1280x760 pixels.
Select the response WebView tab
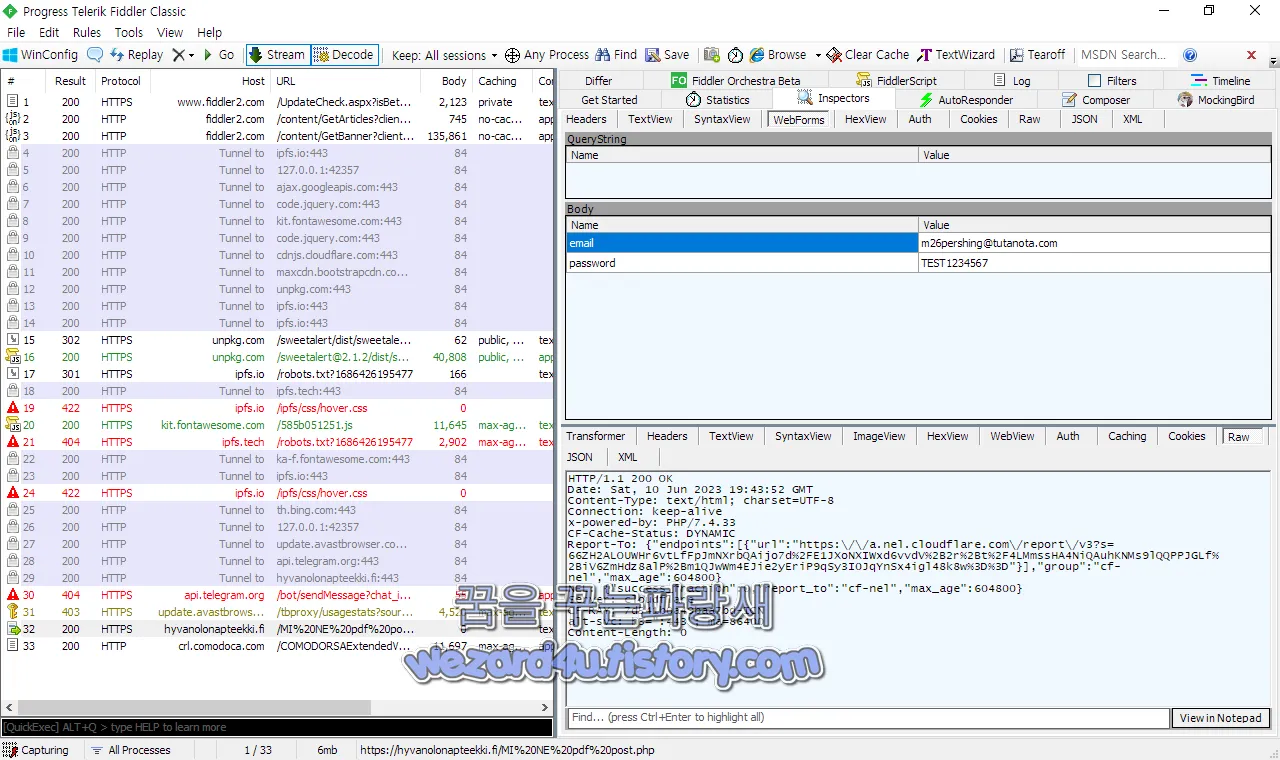pyautogui.click(x=1012, y=436)
